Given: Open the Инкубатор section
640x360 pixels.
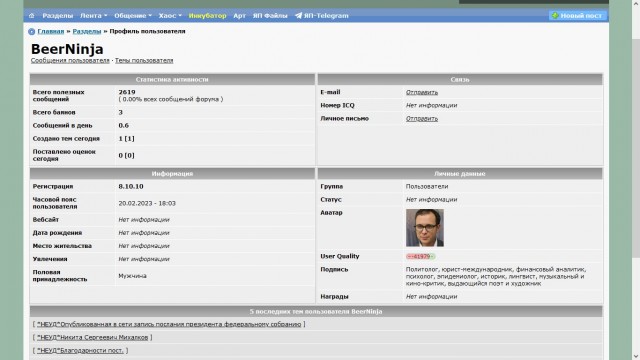Looking at the screenshot, I should (x=207, y=16).
